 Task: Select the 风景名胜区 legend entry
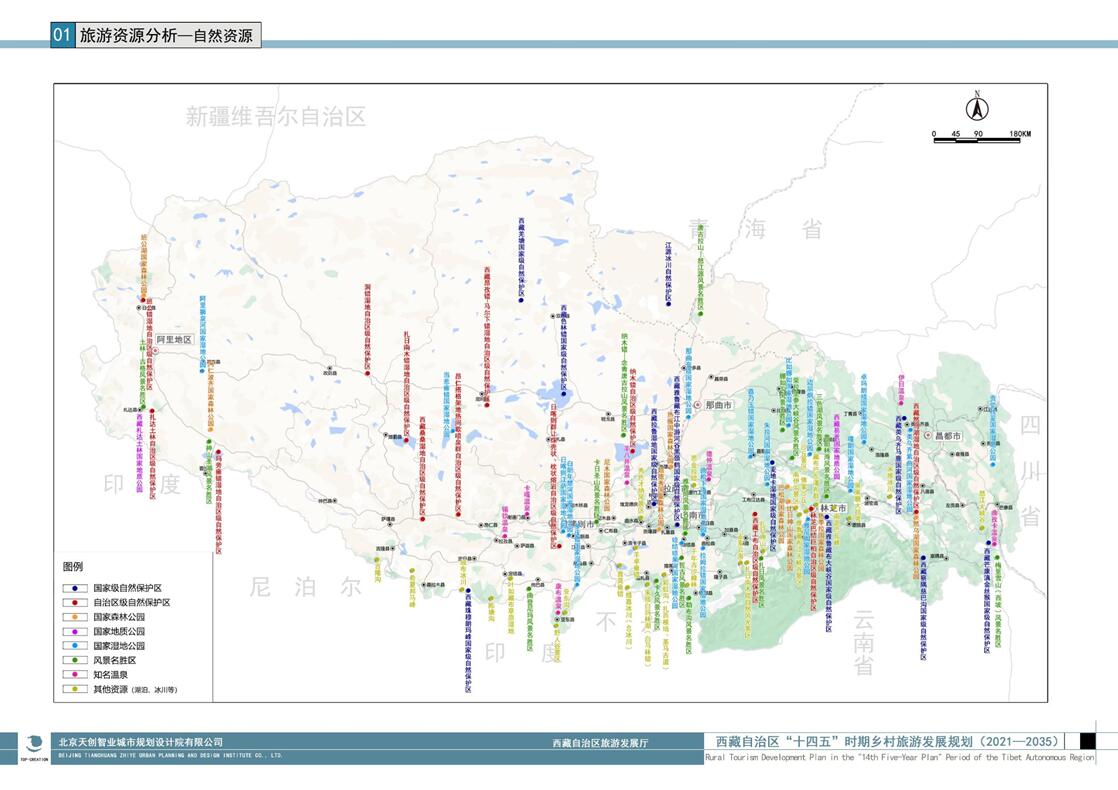pos(113,661)
